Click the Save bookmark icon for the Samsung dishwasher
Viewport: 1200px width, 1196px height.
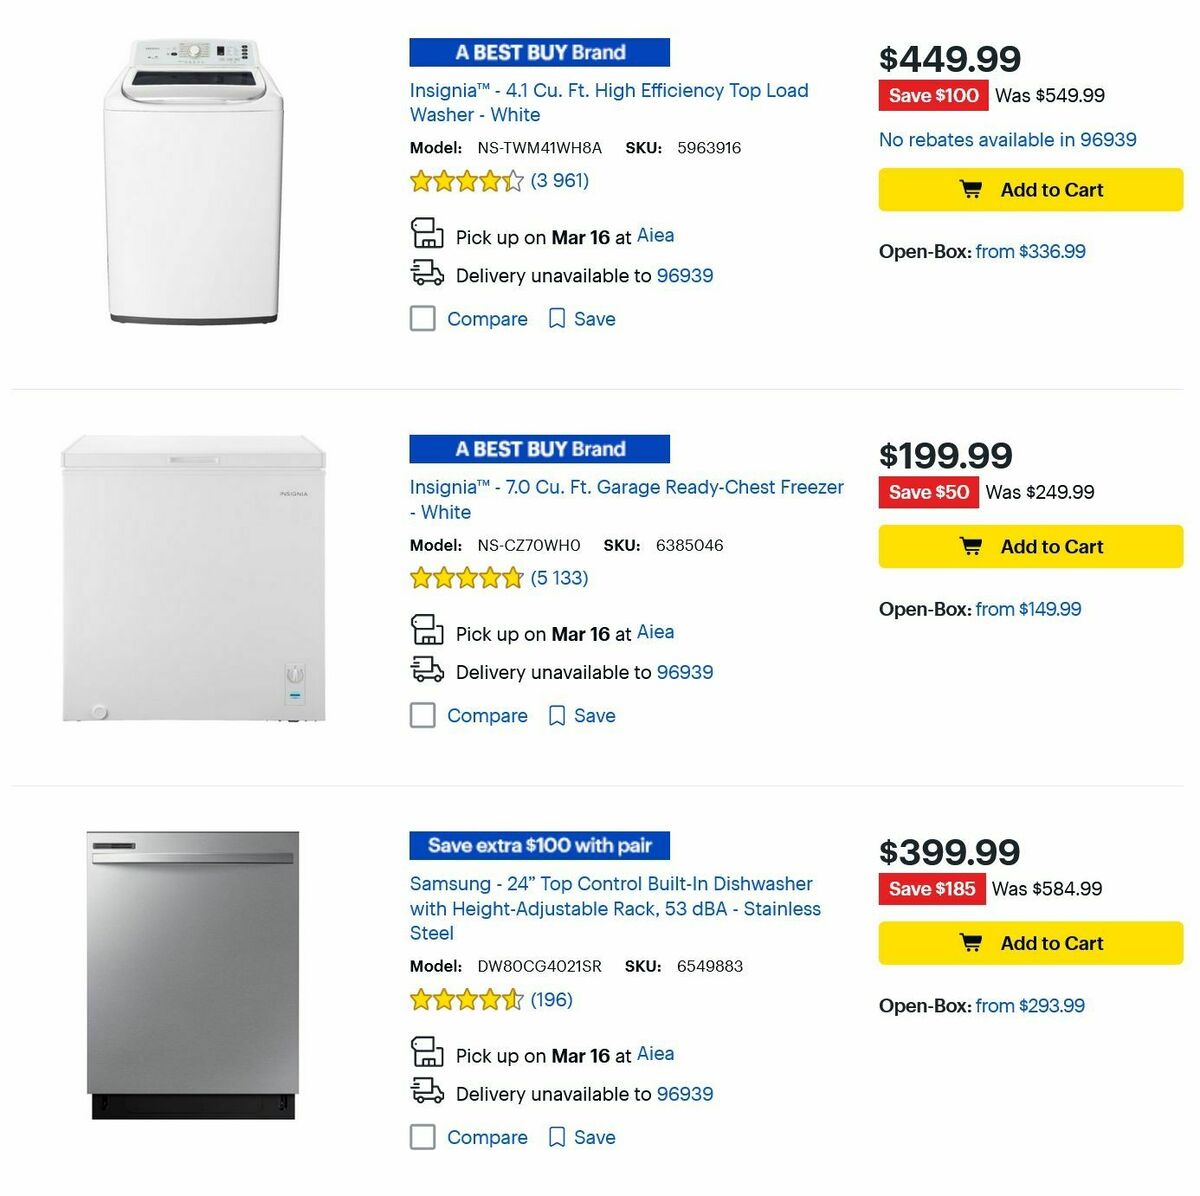[x=557, y=1137]
